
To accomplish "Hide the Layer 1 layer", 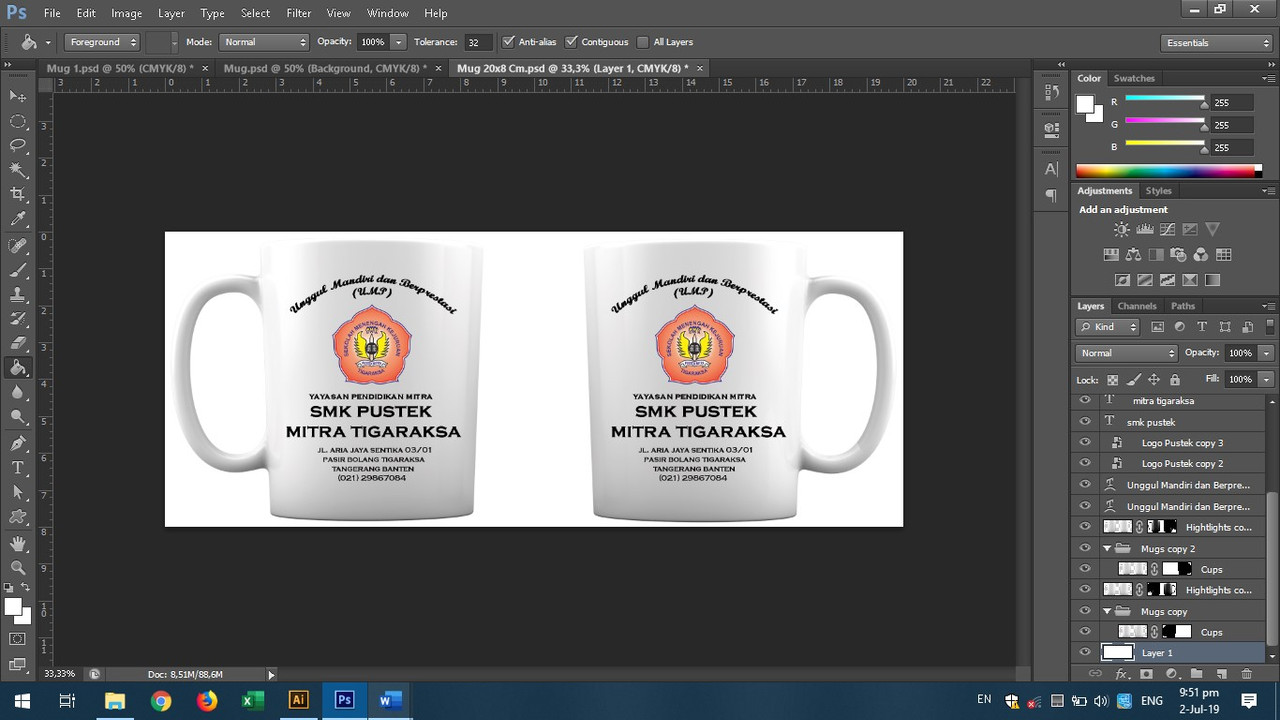I will [1085, 652].
